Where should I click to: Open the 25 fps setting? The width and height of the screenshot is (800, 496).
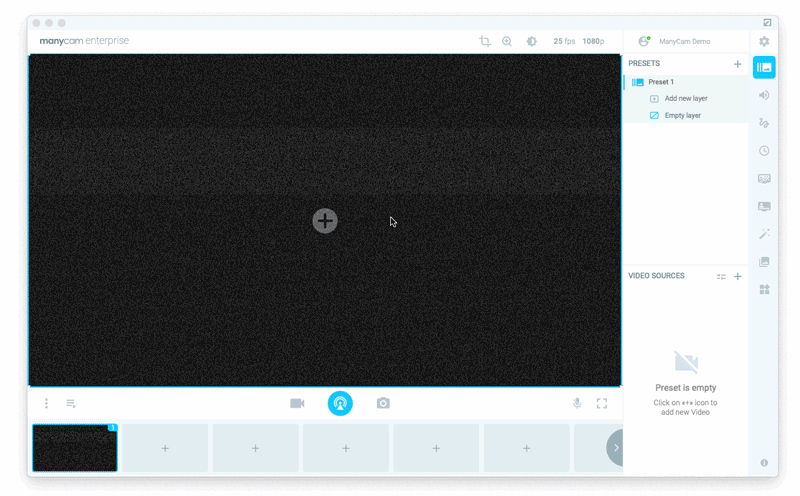pos(564,41)
